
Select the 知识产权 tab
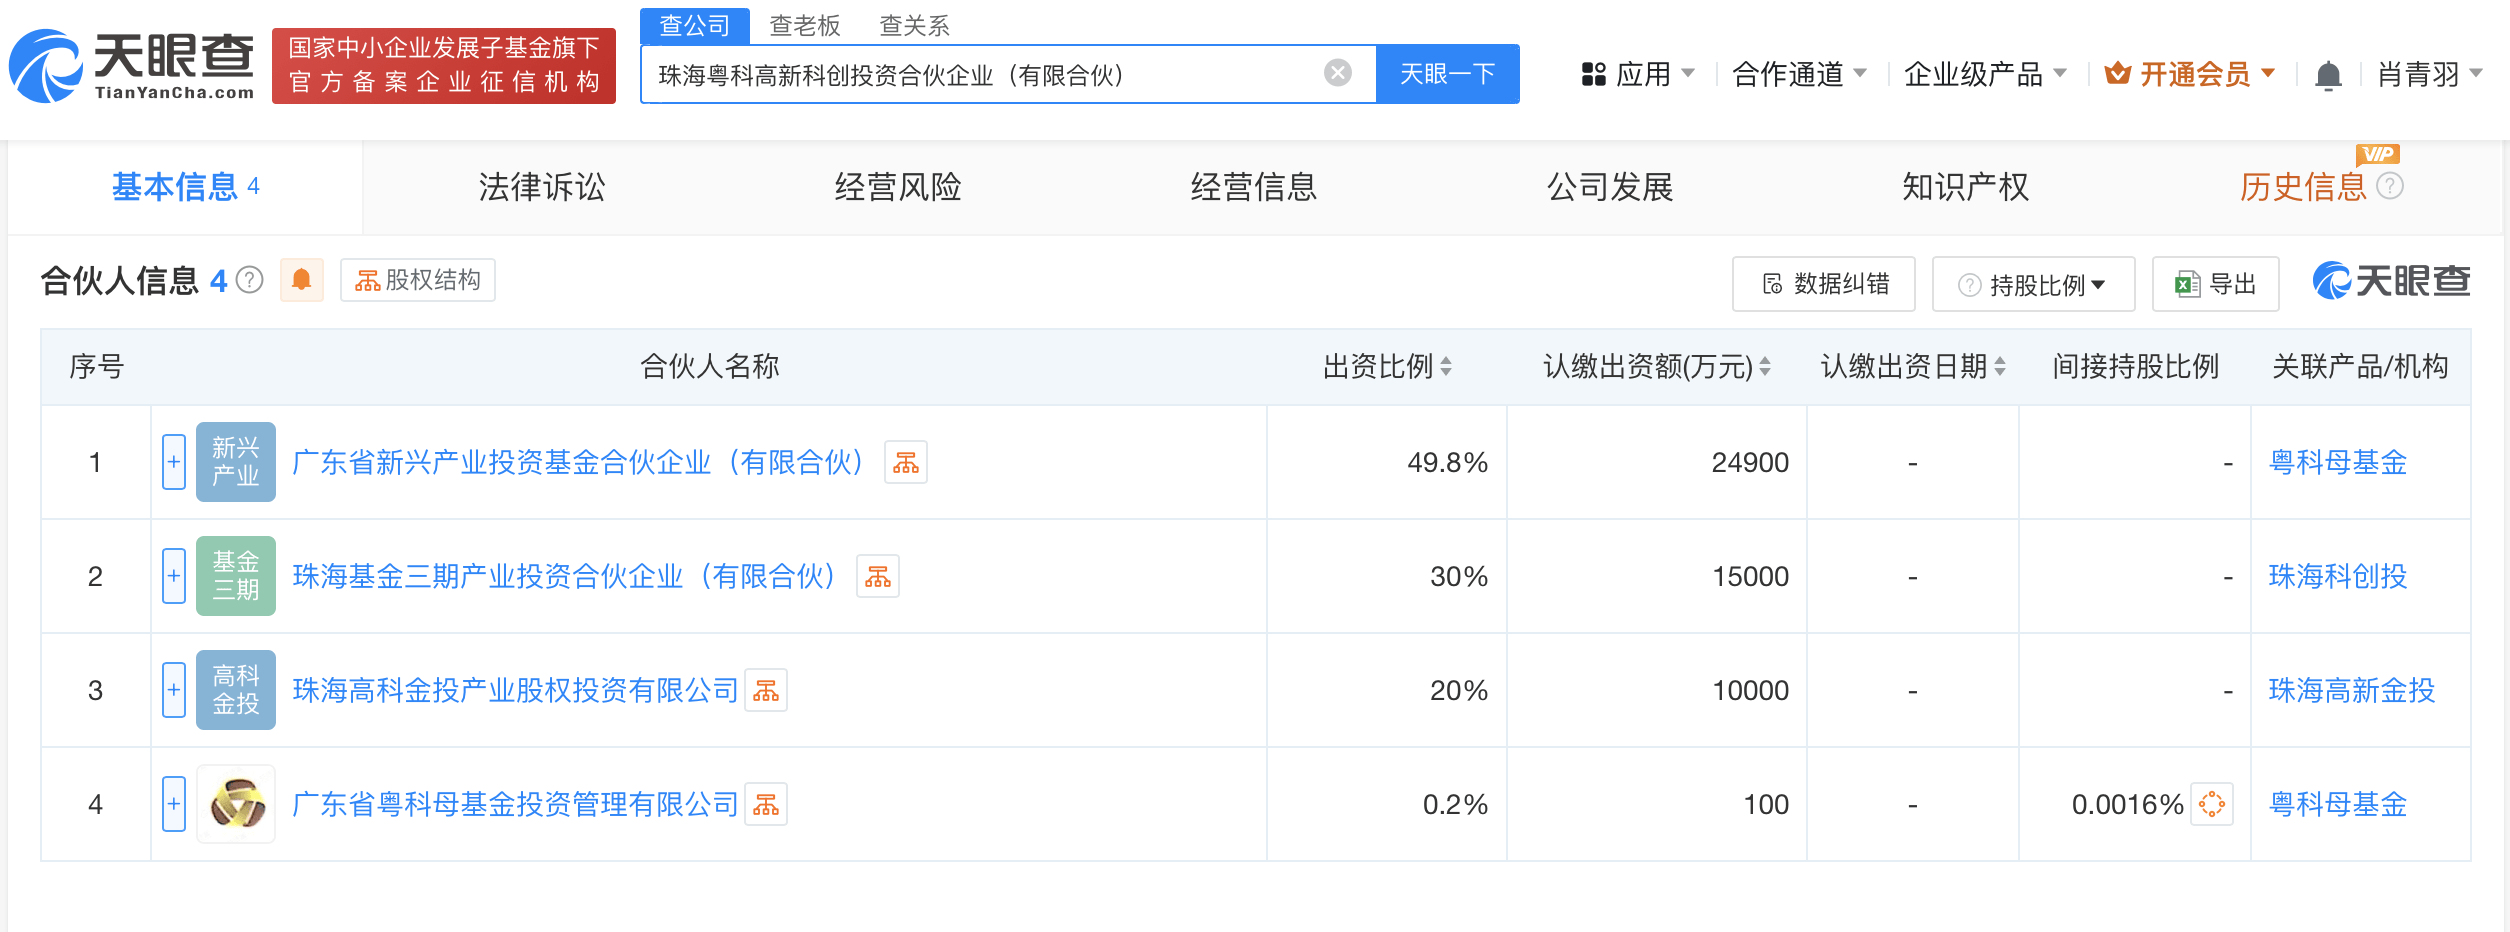pos(1966,187)
